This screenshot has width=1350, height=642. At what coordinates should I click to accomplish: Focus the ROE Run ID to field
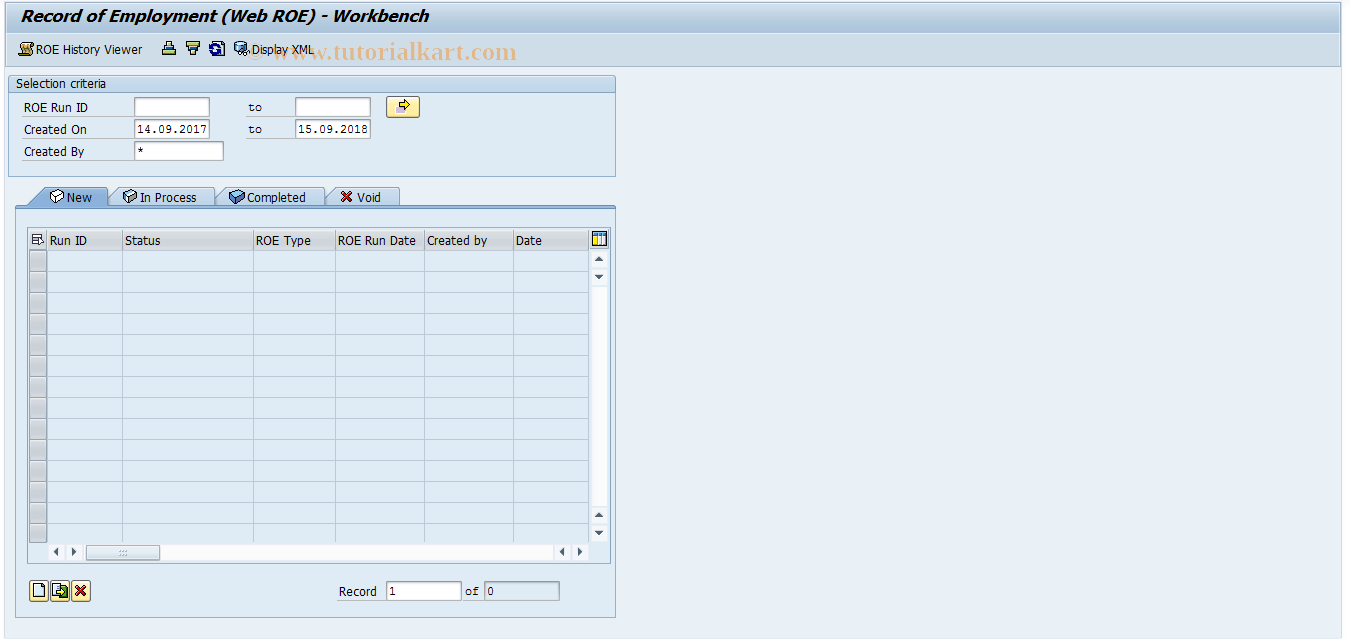pyautogui.click(x=333, y=107)
